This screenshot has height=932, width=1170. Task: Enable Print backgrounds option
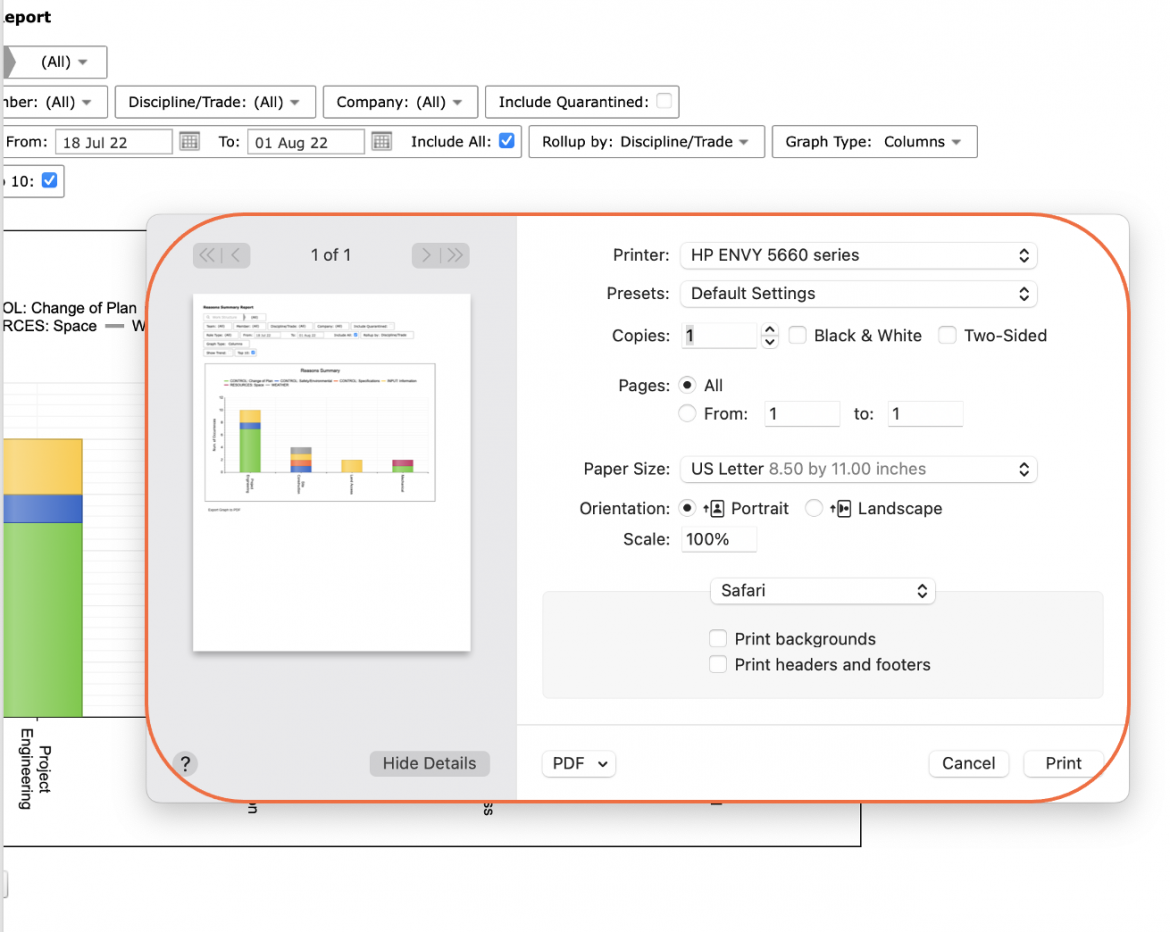click(718, 638)
